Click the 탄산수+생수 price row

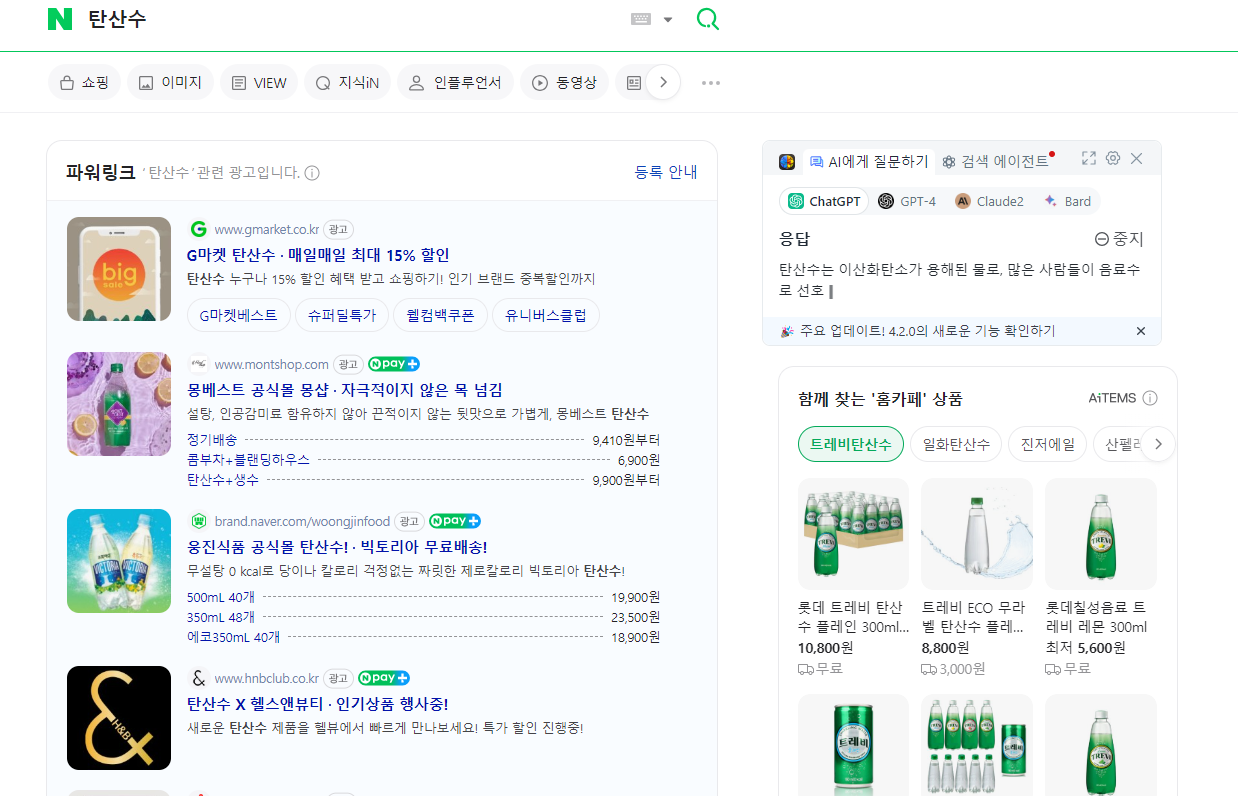423,480
